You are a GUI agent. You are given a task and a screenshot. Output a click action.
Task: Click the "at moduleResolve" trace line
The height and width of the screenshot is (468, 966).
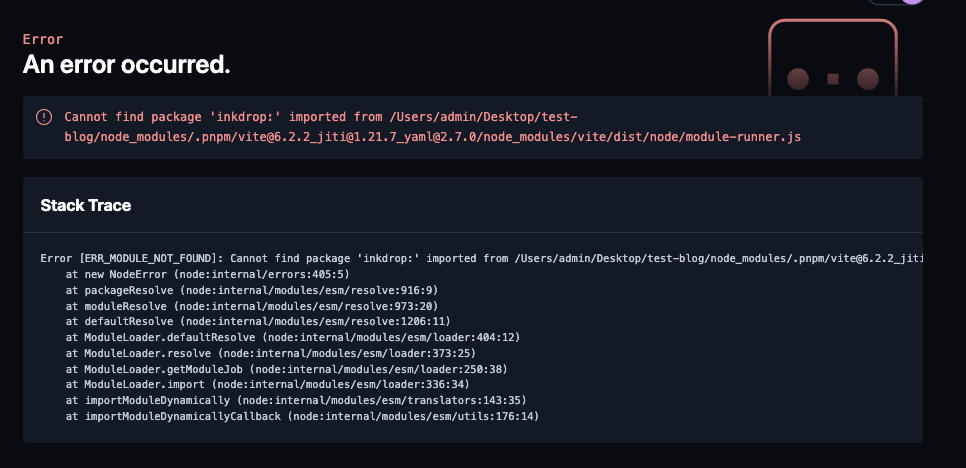252,306
